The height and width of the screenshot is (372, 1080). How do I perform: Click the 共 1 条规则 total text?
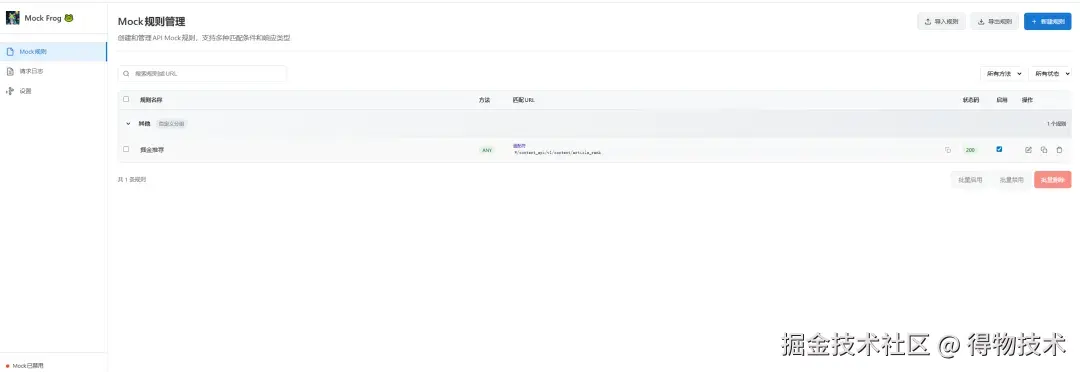click(x=132, y=180)
